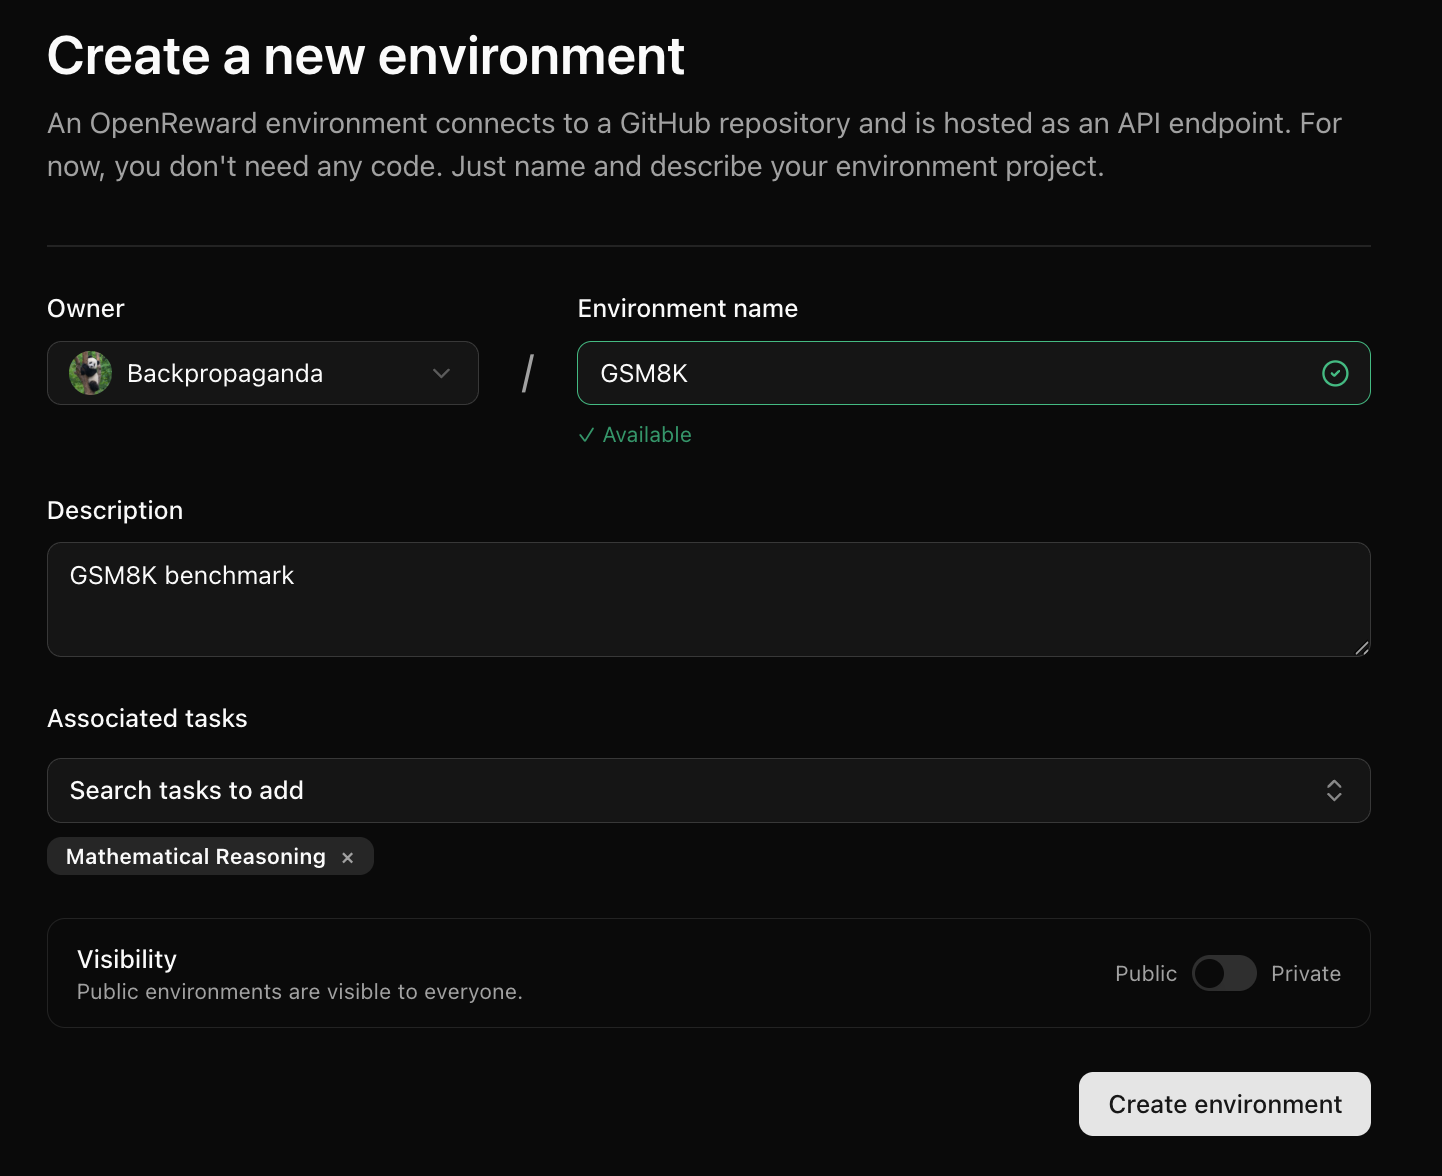1442x1176 pixels.
Task: Open the Owner selector dropdown
Action: point(262,373)
